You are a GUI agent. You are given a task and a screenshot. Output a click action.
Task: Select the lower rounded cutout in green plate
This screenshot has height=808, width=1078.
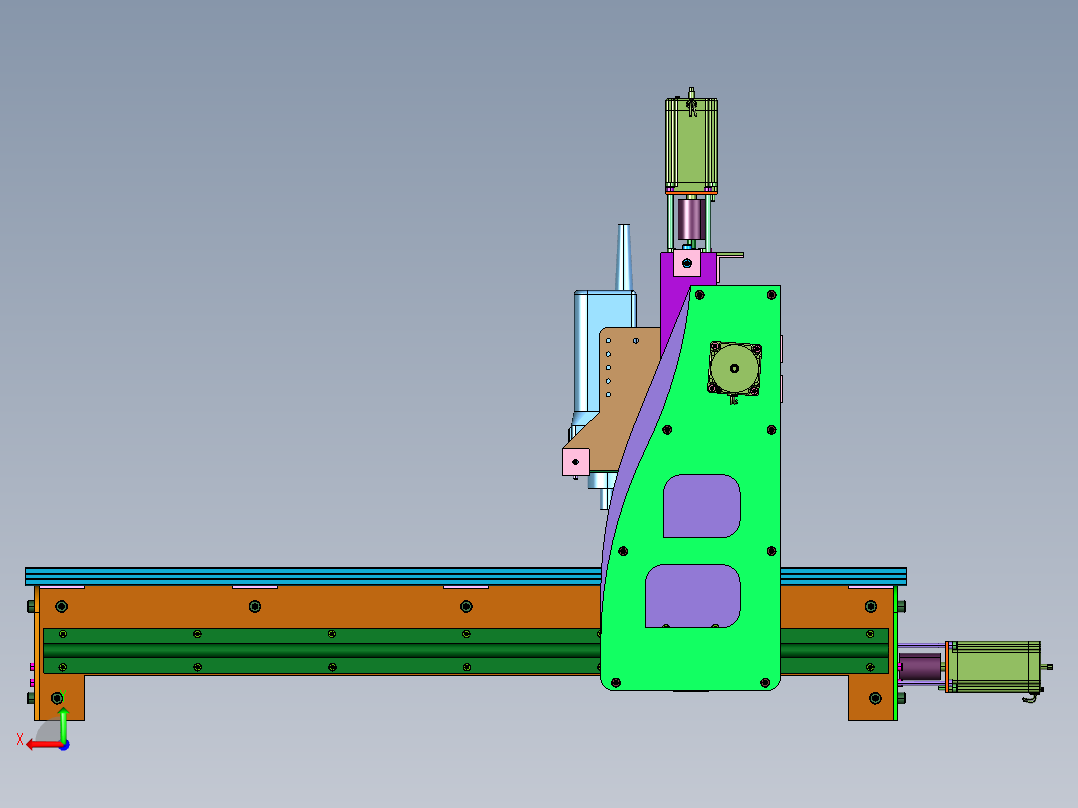693,595
